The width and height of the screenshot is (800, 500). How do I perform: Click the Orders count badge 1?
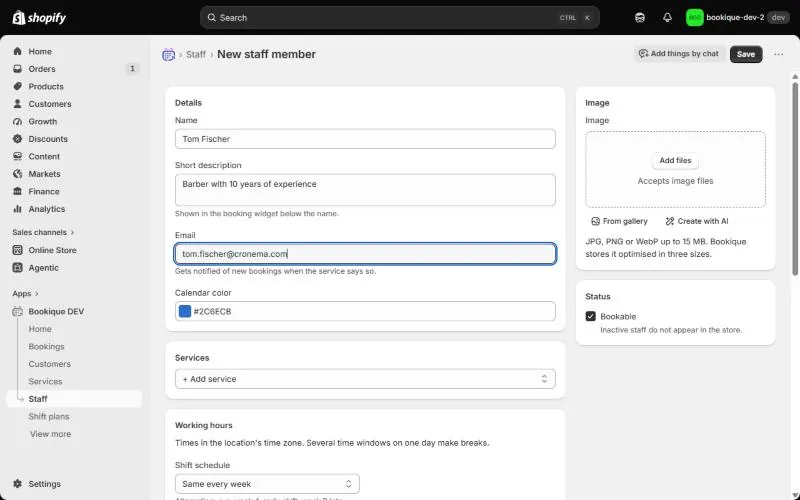(132, 68)
